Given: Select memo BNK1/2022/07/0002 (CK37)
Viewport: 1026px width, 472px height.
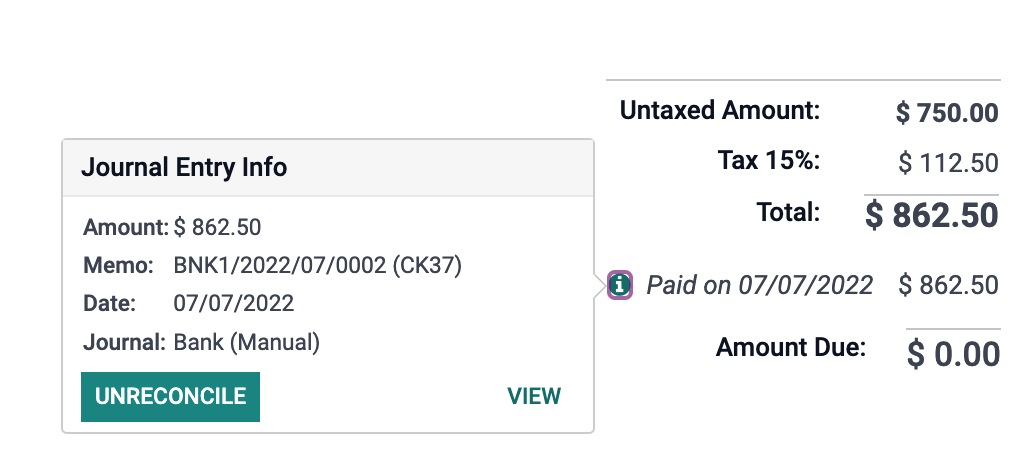Looking at the screenshot, I should click(317, 266).
